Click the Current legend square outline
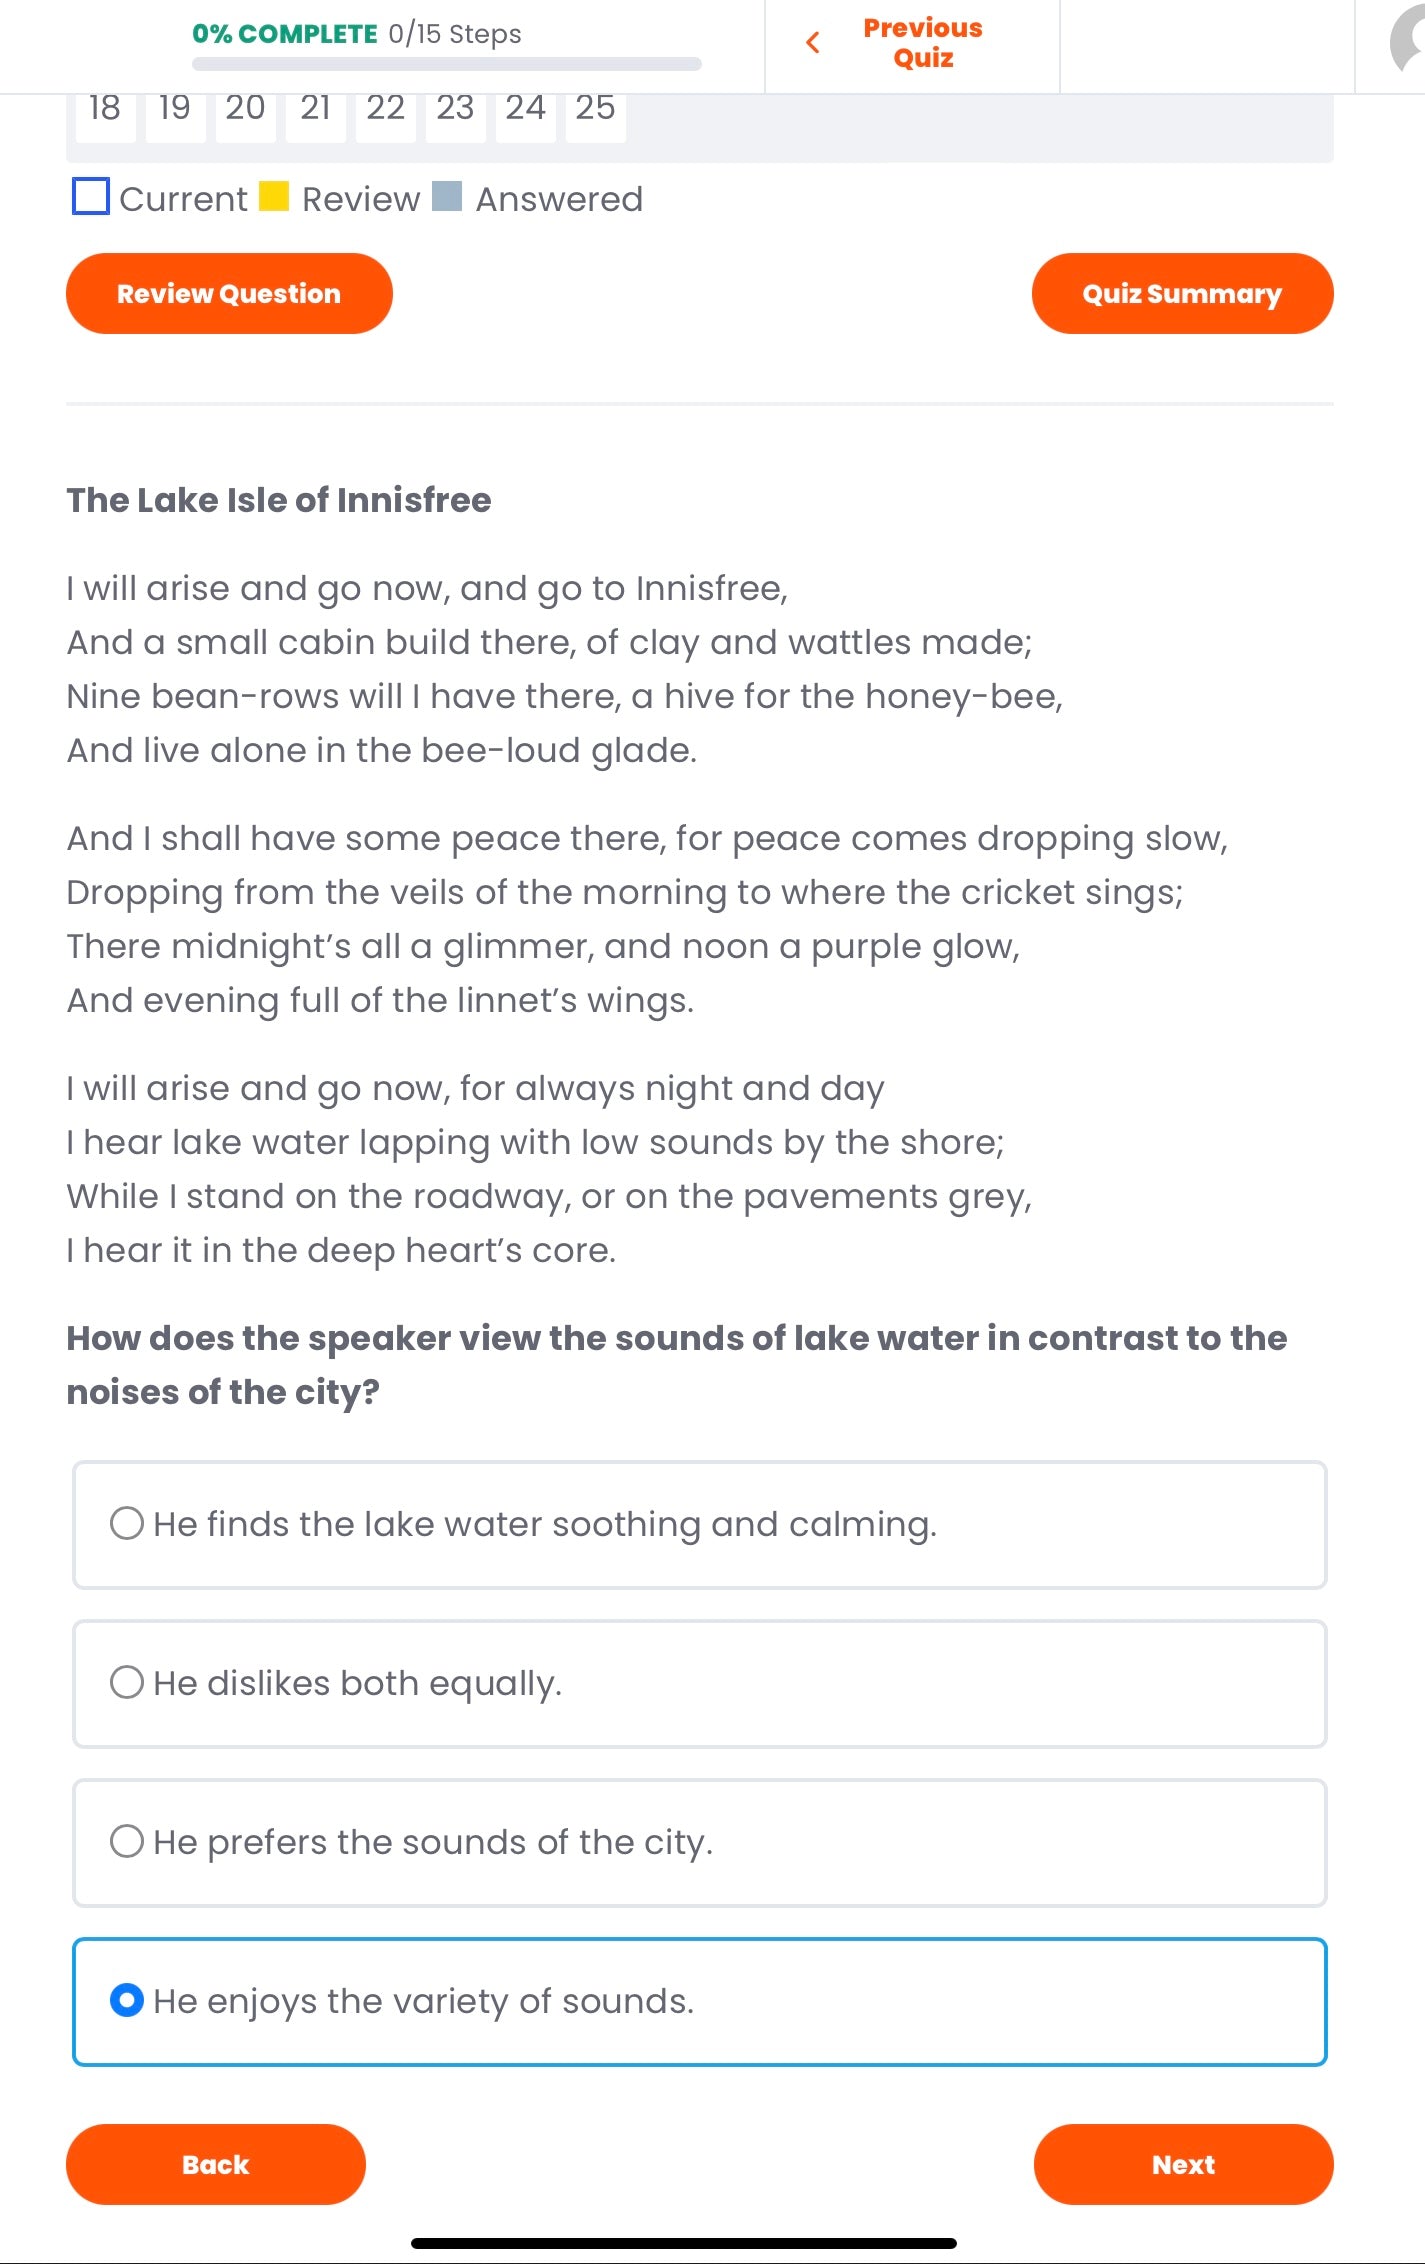The height and width of the screenshot is (2264, 1425). 91,196
